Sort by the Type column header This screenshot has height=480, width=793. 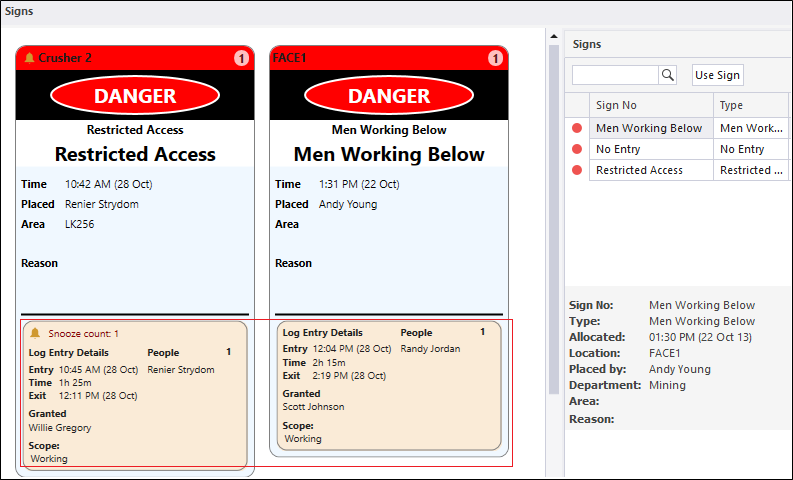click(x=751, y=105)
